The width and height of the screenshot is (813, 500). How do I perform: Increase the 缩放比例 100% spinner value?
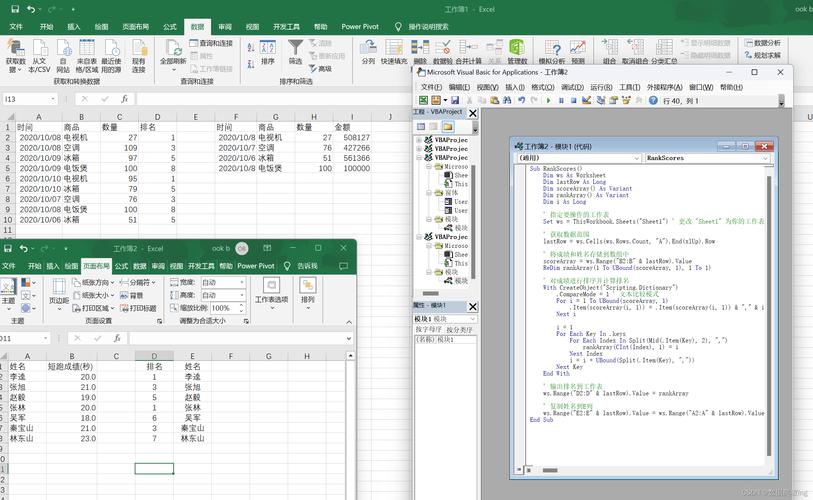click(242, 305)
